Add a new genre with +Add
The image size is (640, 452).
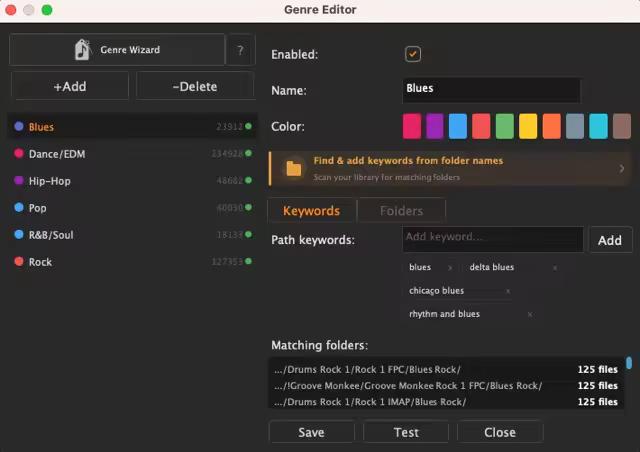70,86
